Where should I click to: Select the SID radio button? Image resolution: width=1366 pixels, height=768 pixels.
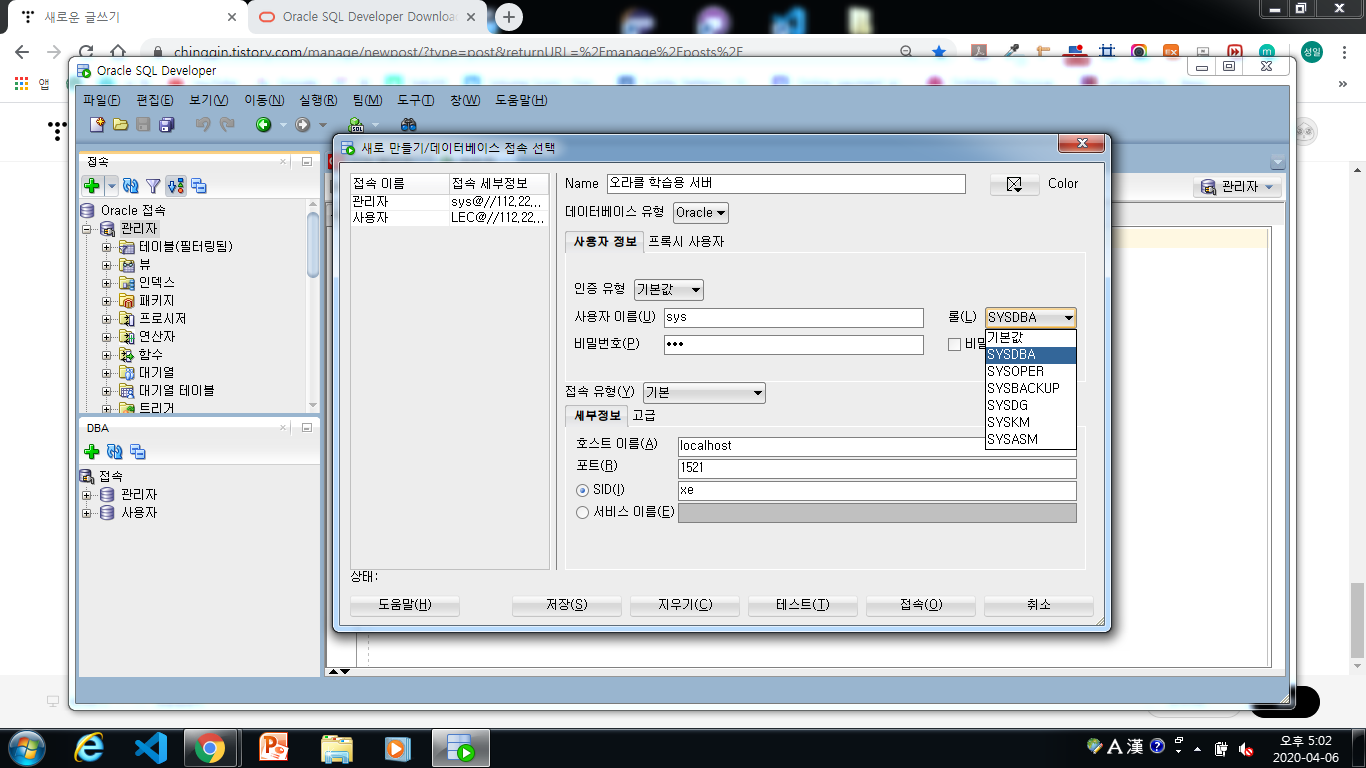(x=583, y=490)
